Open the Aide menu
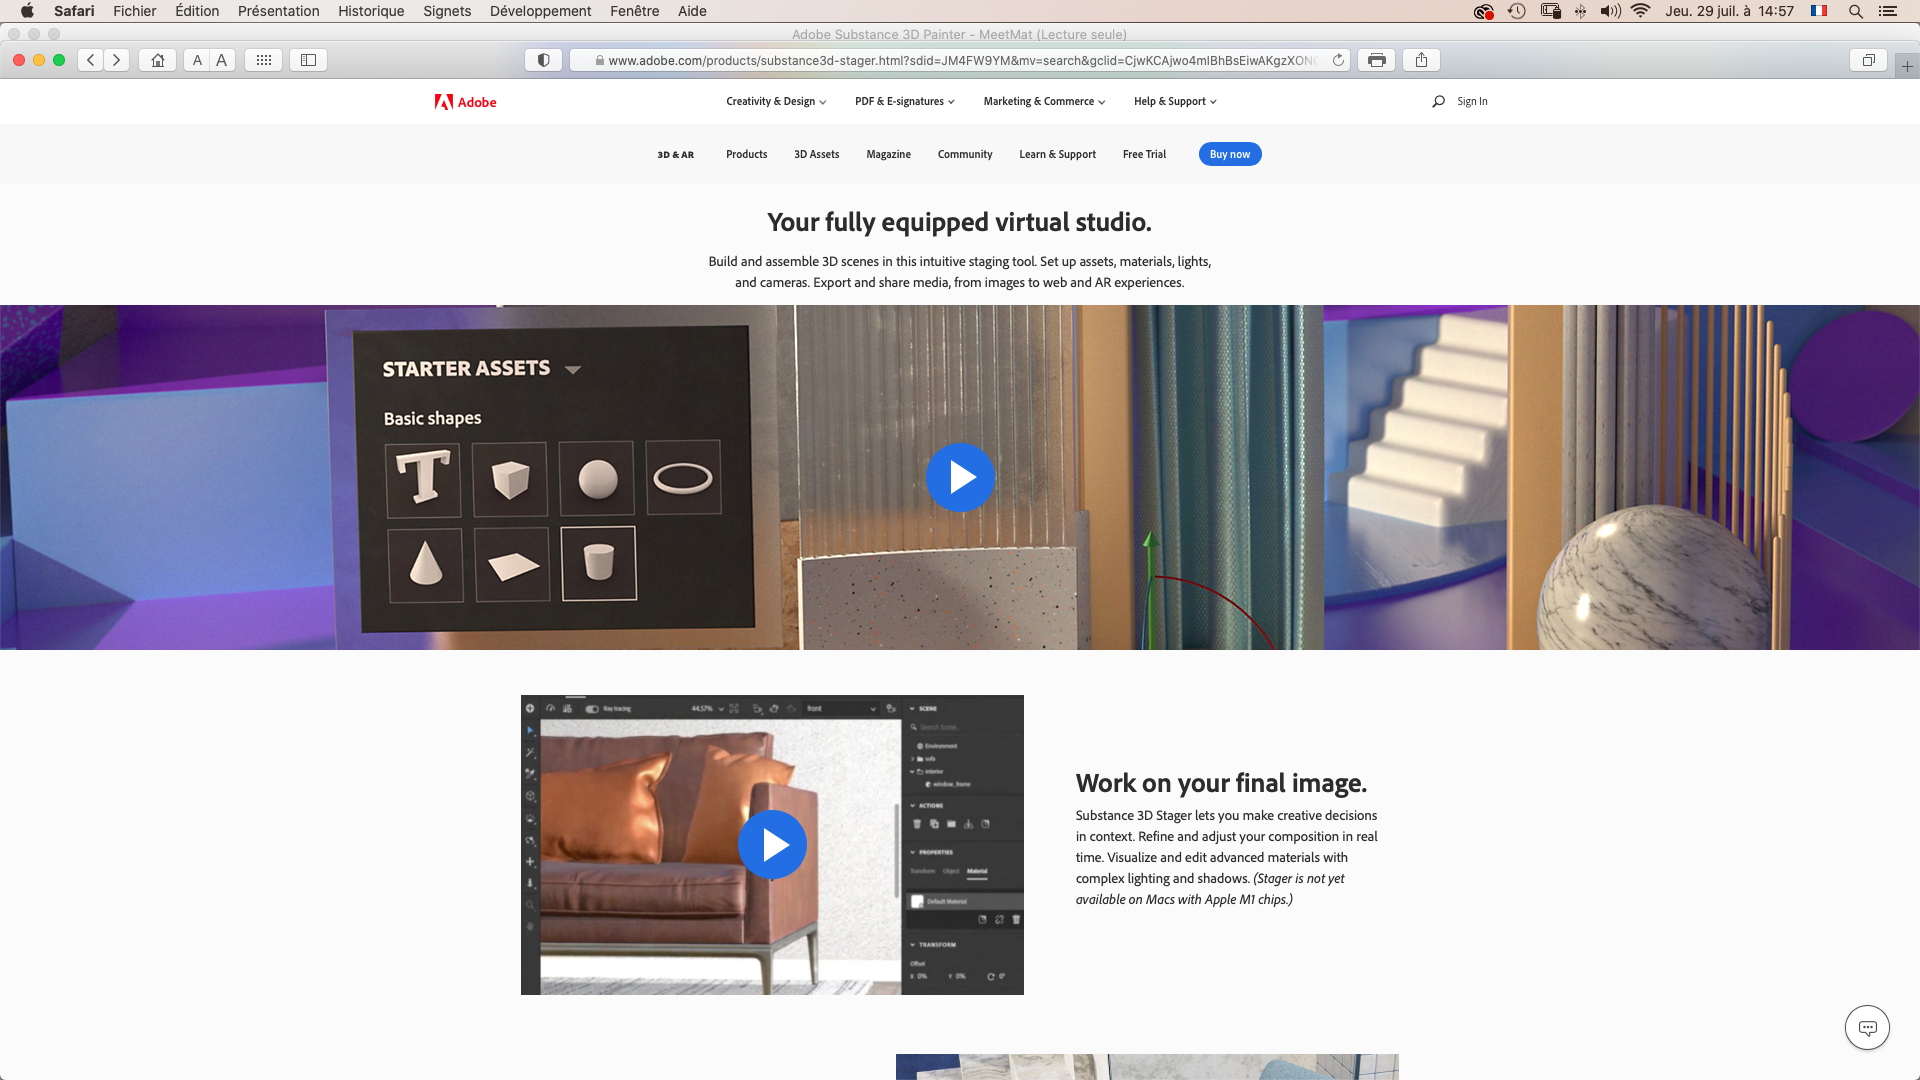 pyautogui.click(x=692, y=11)
